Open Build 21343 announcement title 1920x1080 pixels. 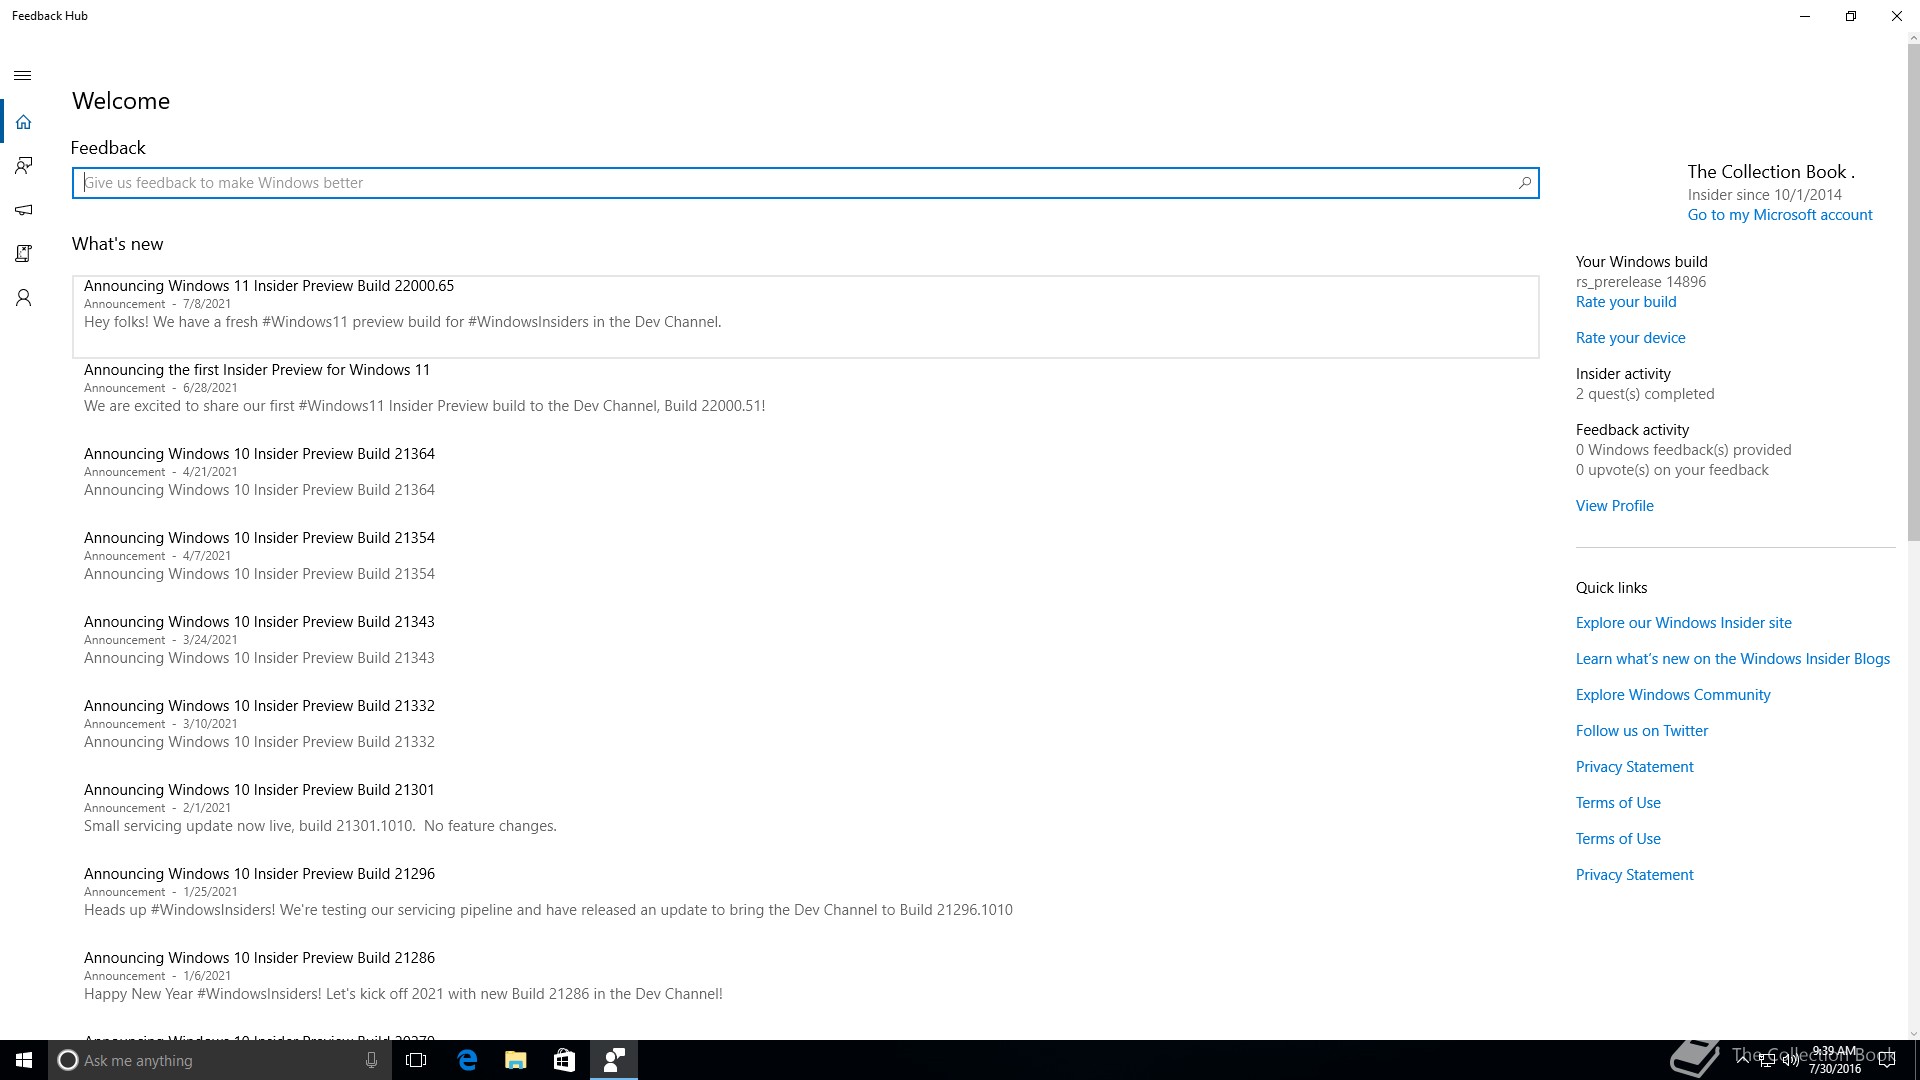pyautogui.click(x=259, y=622)
